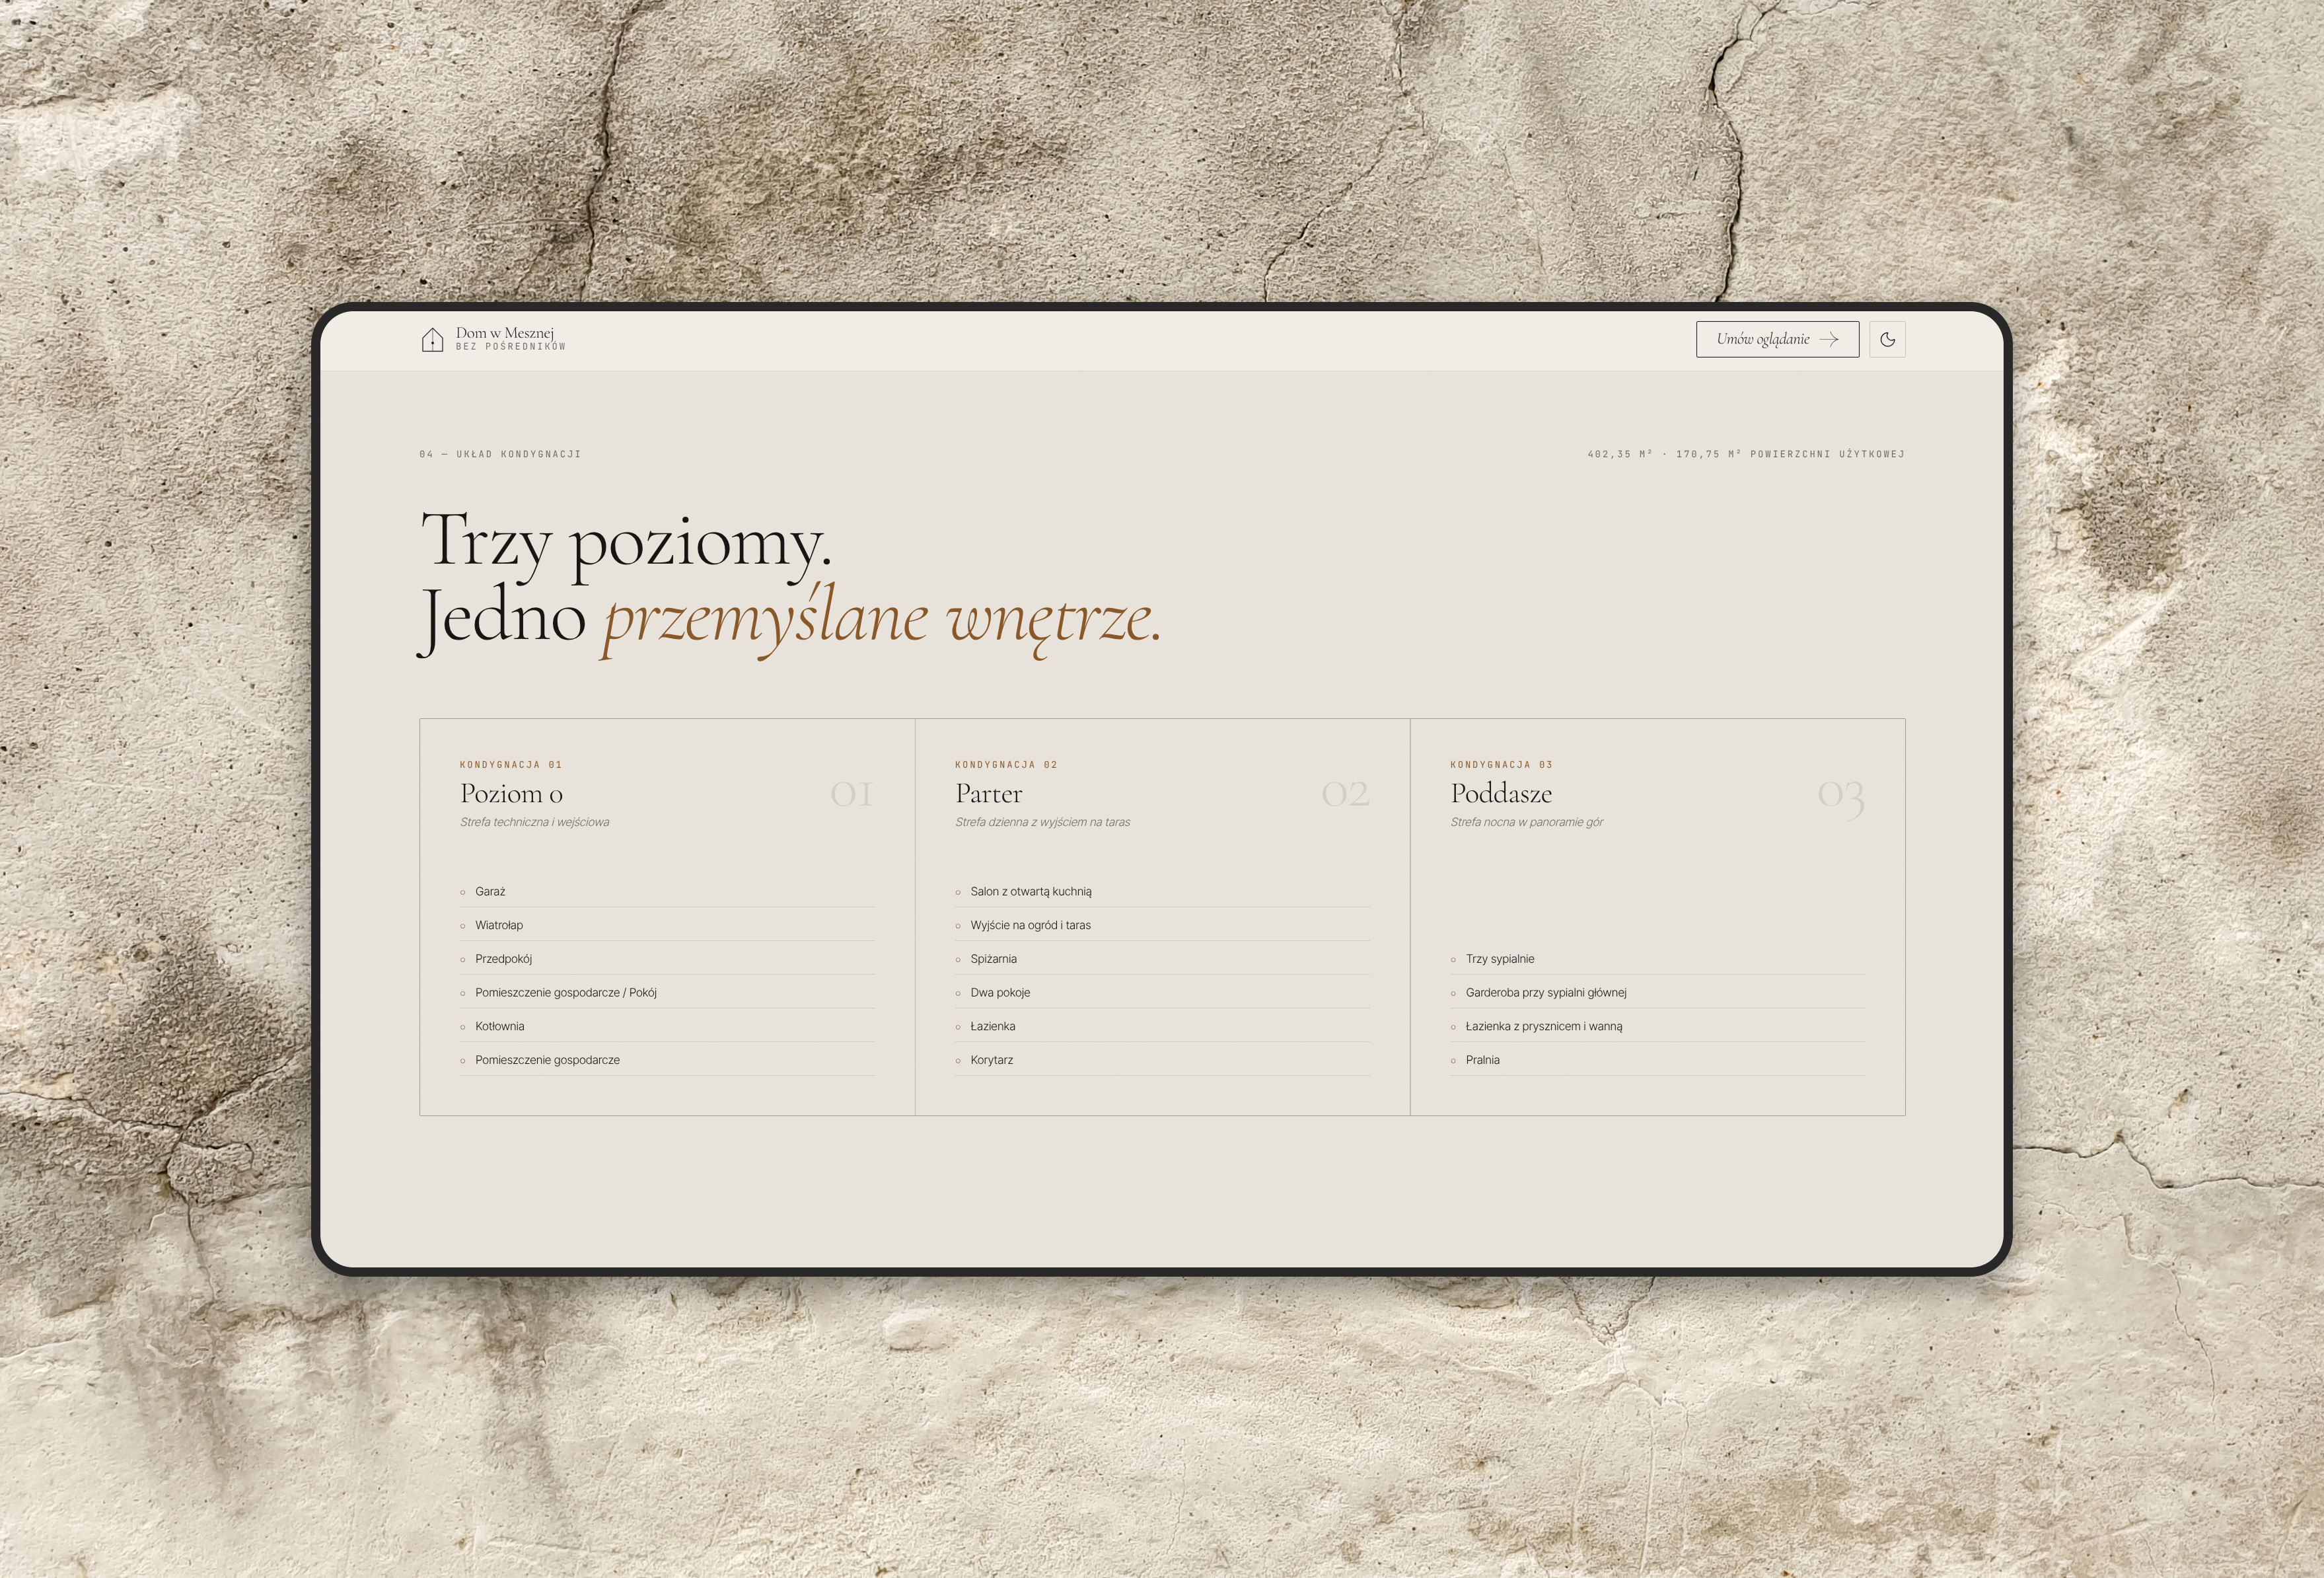Click Salon z otwartą kuchnią row
This screenshot has width=2324, height=1578.
pyautogui.click(x=1162, y=891)
